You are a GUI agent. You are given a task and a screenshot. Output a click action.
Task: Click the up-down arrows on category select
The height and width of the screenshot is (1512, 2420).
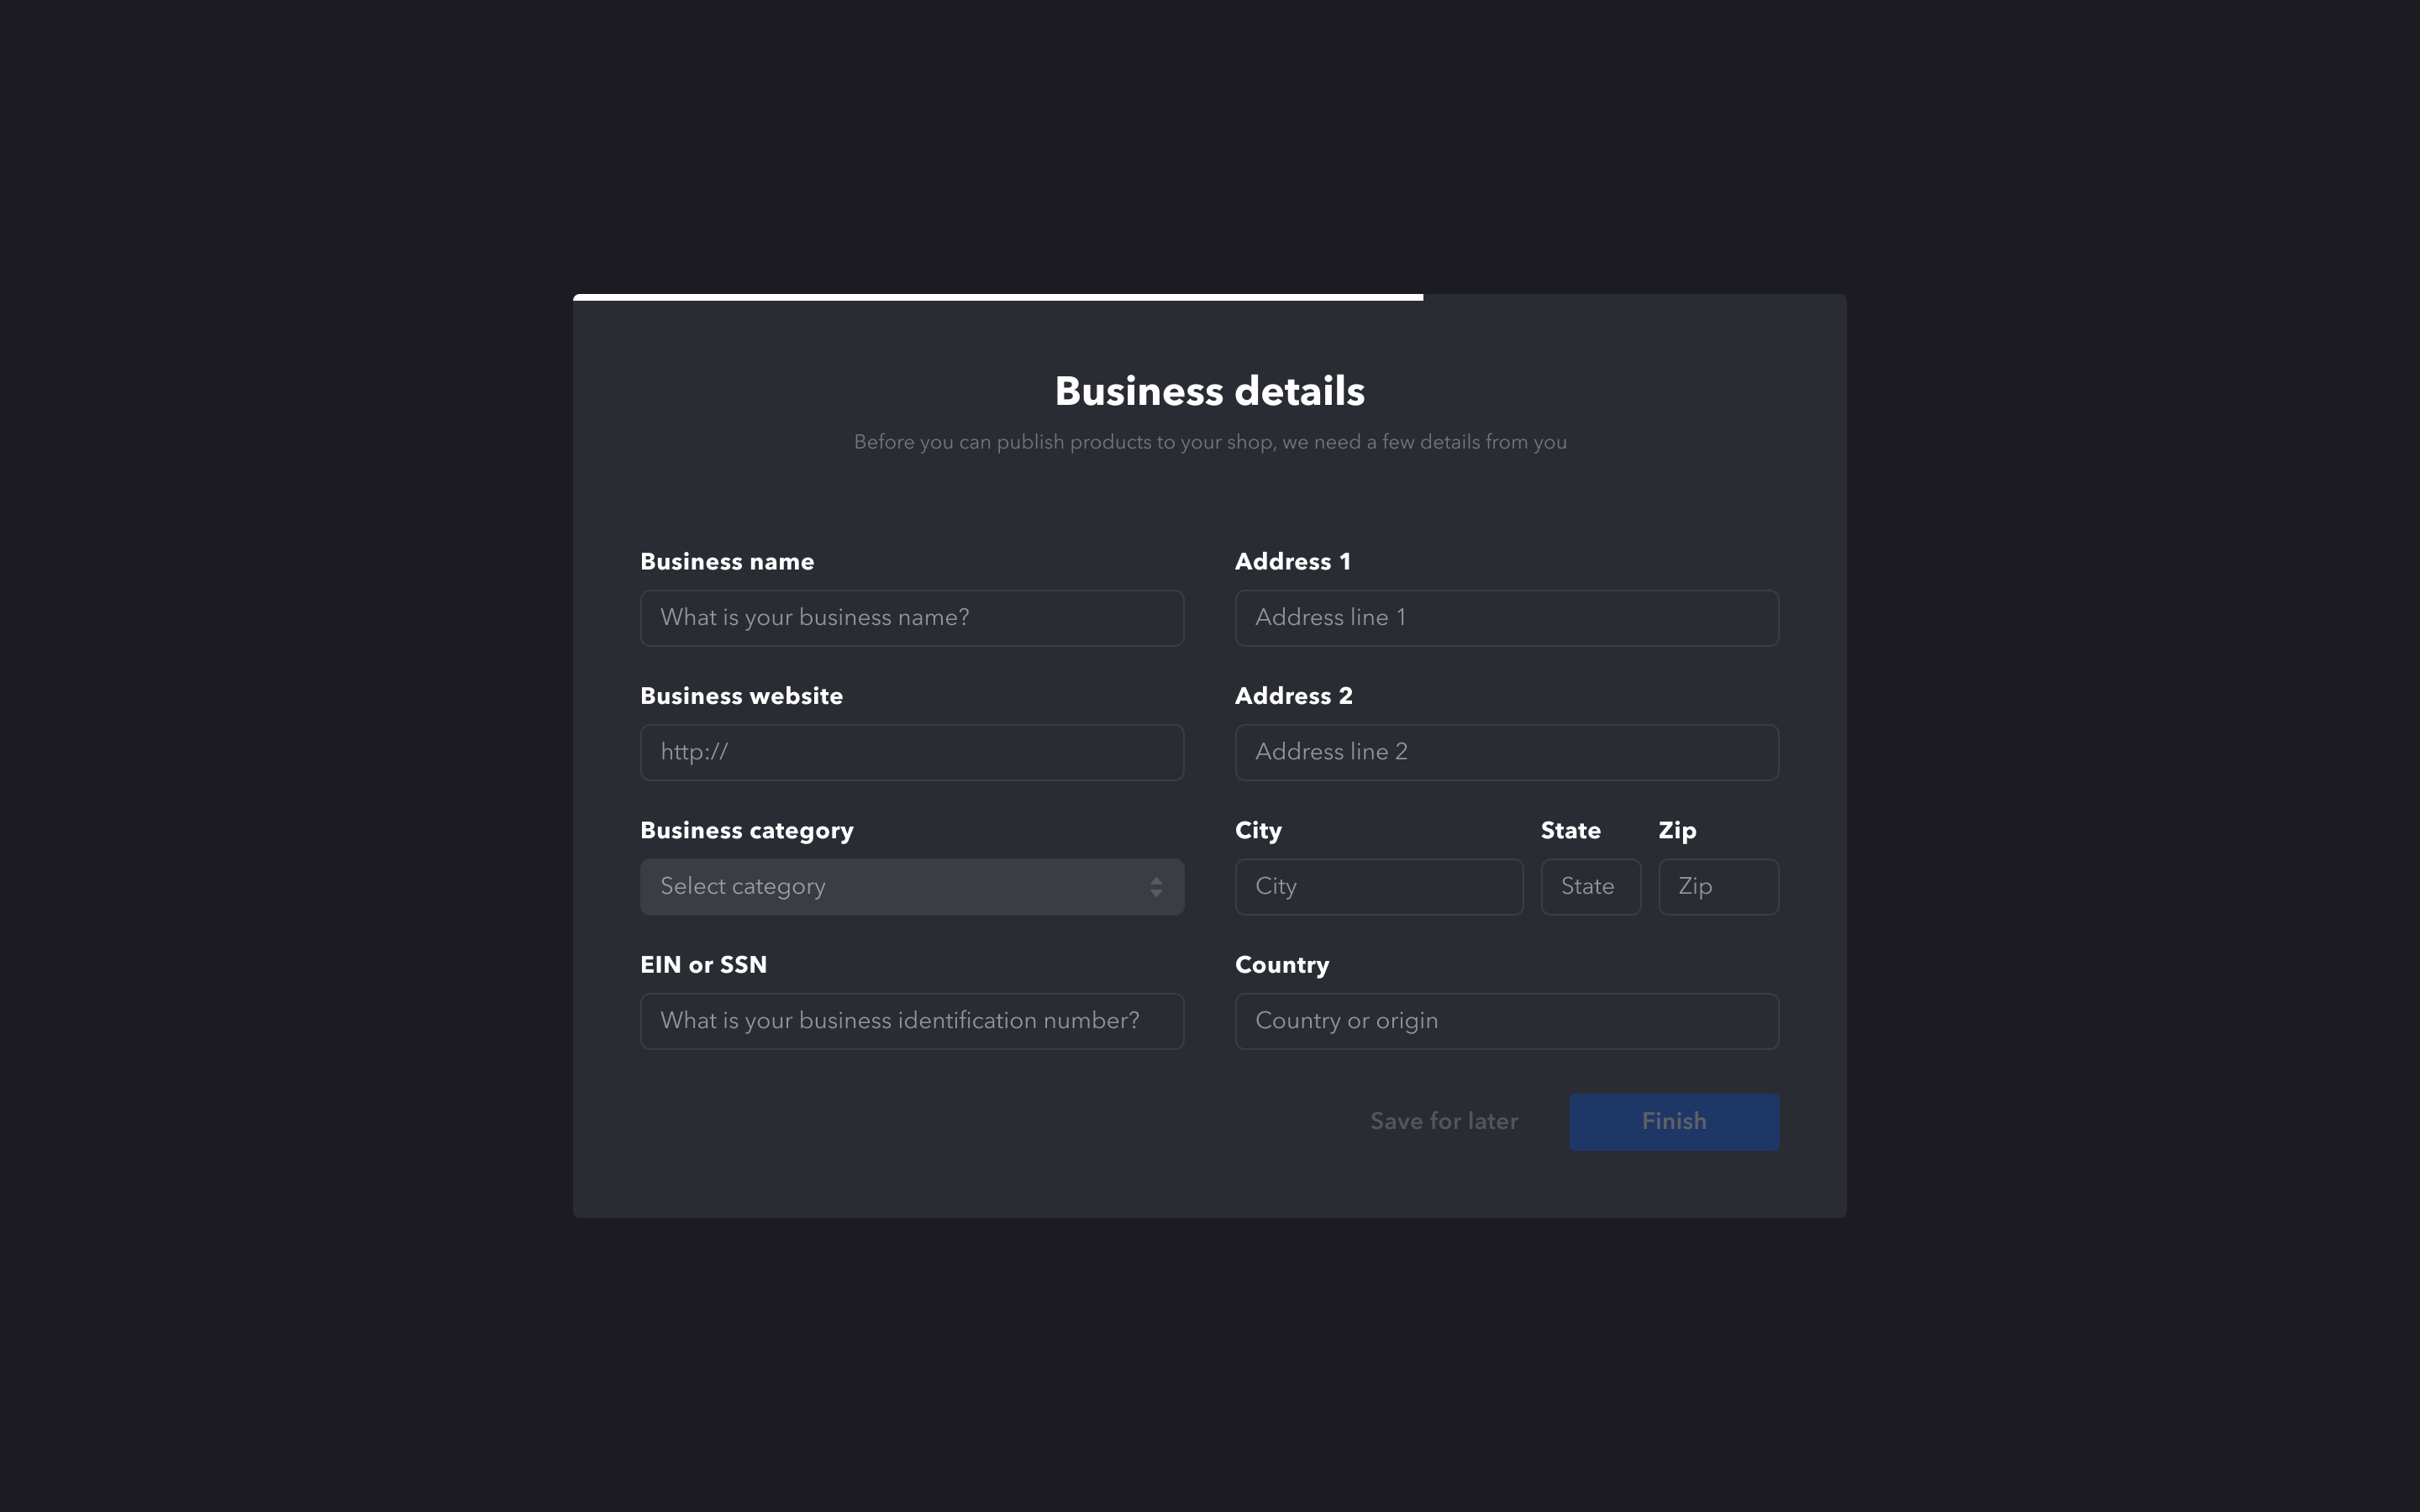point(1156,887)
